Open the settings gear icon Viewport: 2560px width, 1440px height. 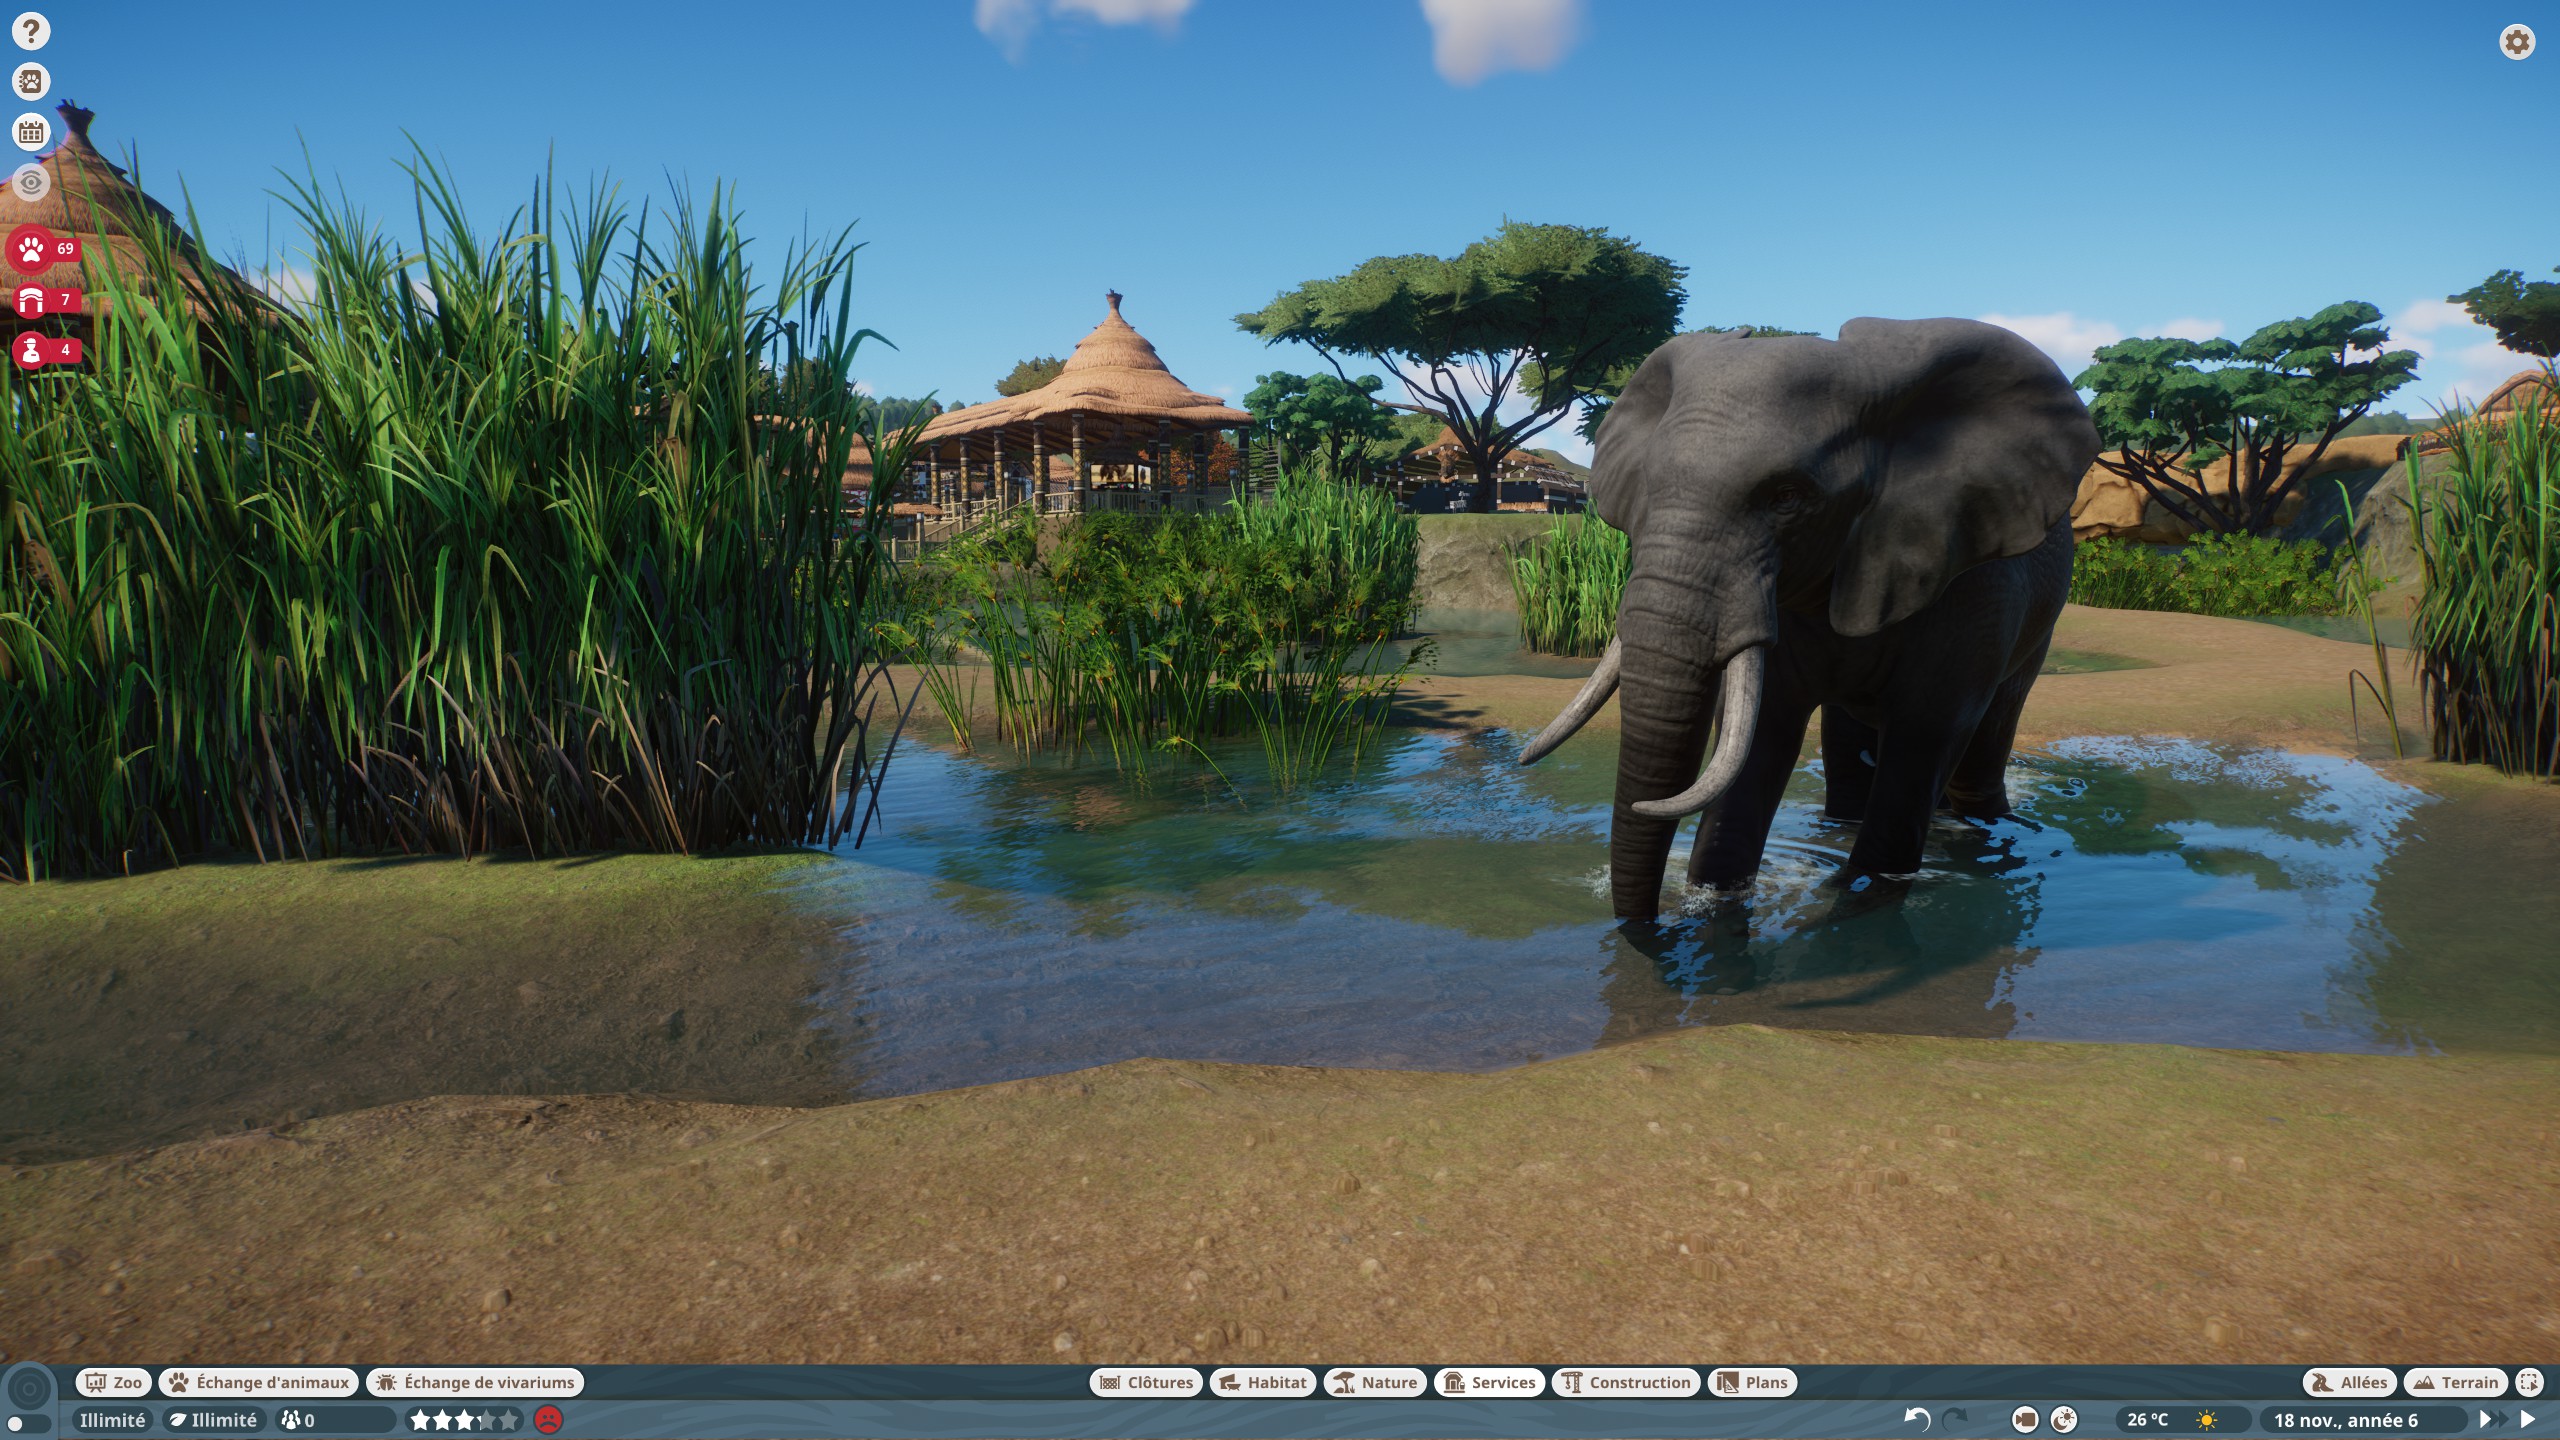pyautogui.click(x=2517, y=42)
